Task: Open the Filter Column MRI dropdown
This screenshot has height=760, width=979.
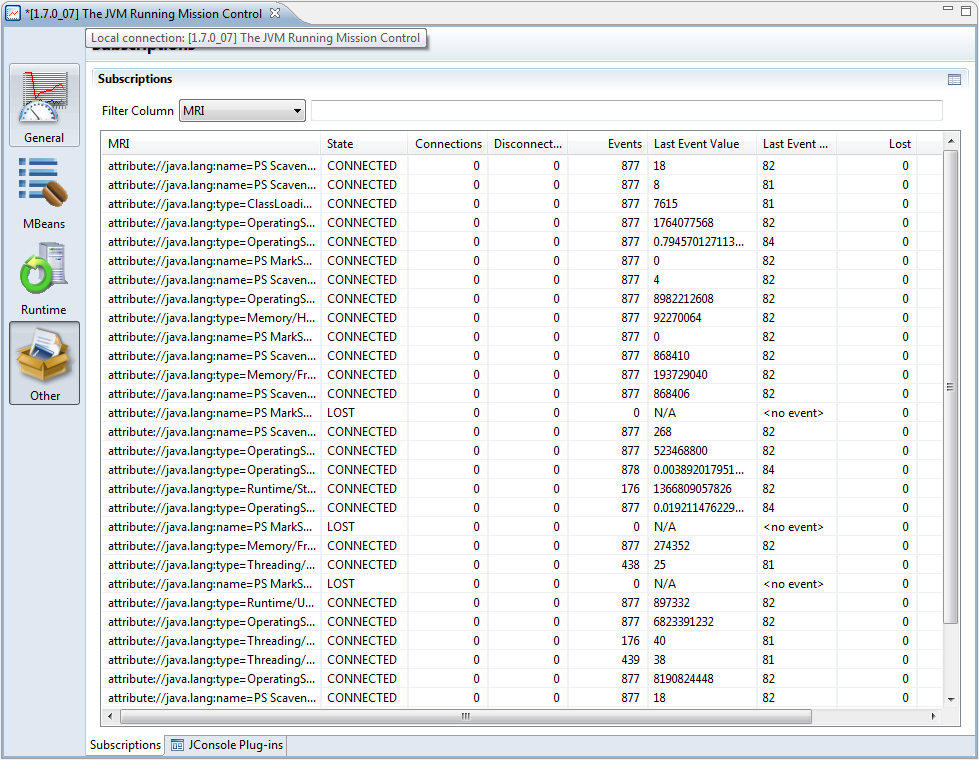Action: coord(242,111)
